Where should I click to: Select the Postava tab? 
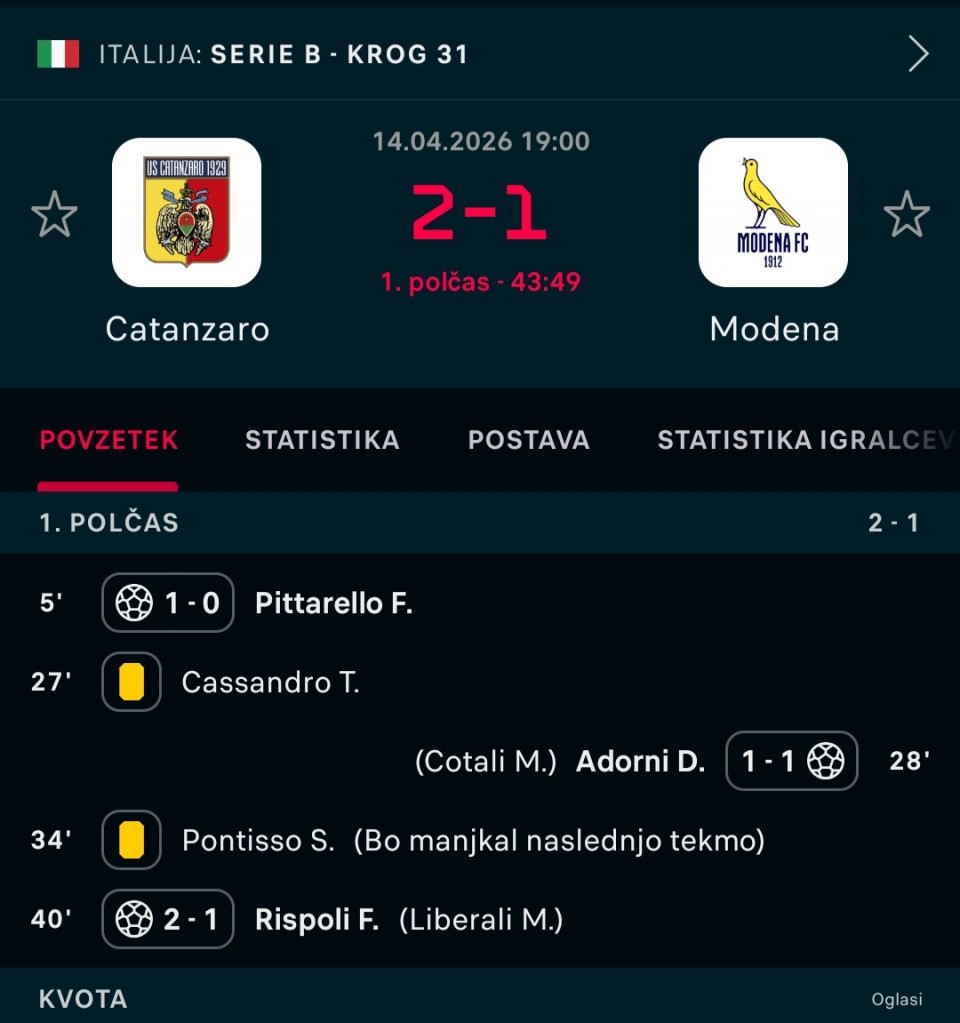click(x=529, y=440)
